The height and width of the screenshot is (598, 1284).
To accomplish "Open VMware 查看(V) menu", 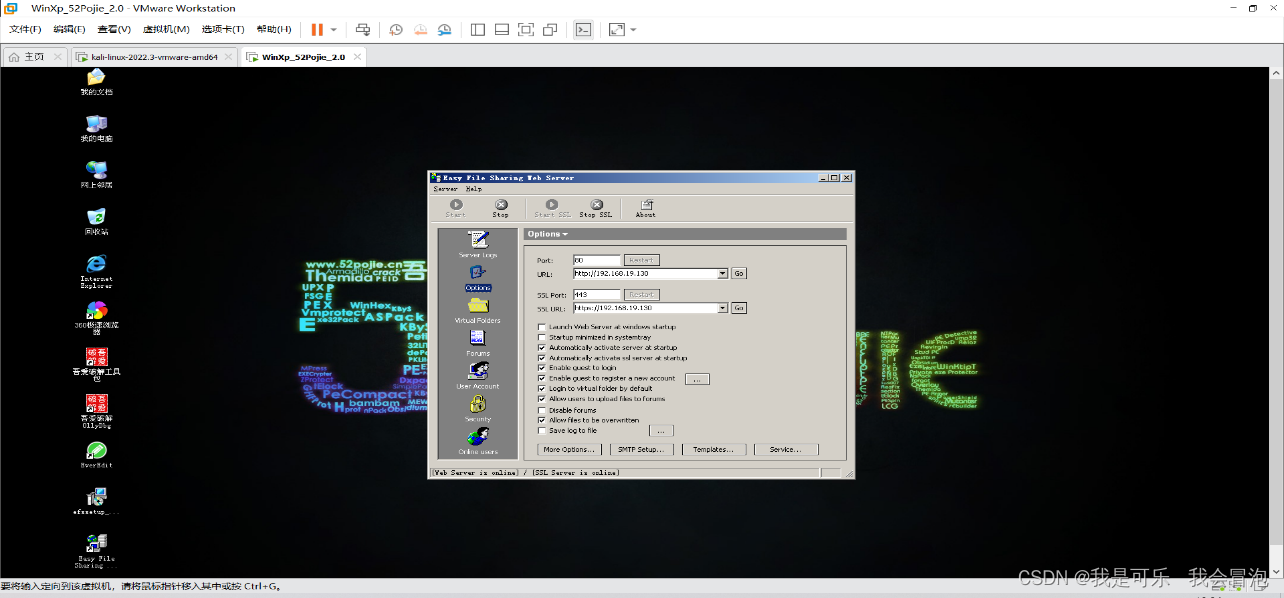I will (115, 29).
